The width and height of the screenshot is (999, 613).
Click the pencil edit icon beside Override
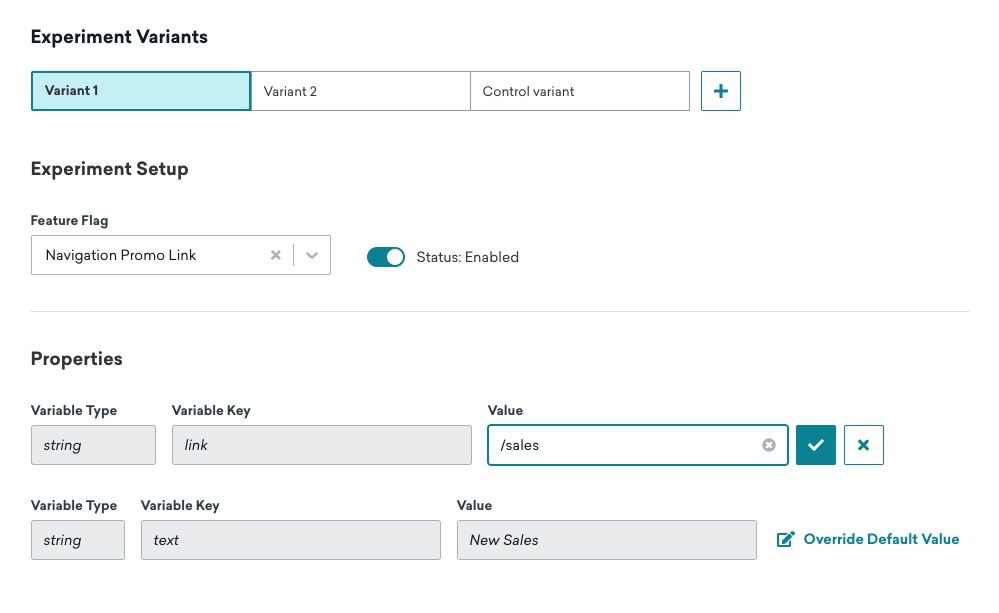pyautogui.click(x=786, y=539)
